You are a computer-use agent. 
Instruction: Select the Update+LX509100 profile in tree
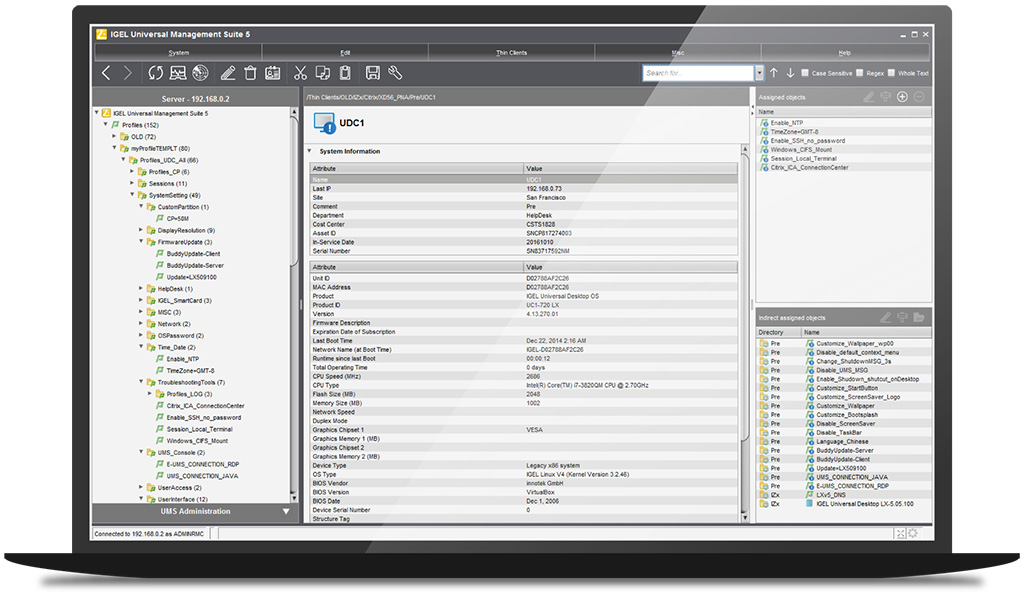[191, 277]
